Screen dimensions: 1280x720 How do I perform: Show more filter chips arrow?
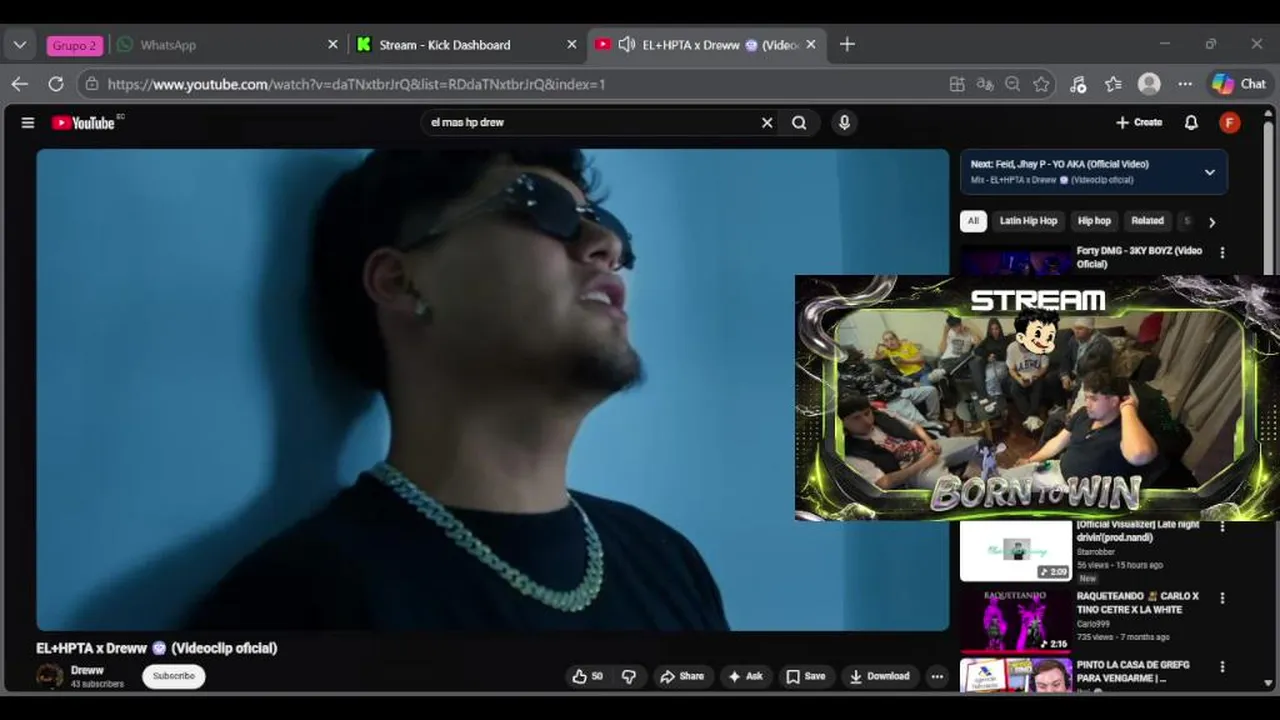[1212, 222]
